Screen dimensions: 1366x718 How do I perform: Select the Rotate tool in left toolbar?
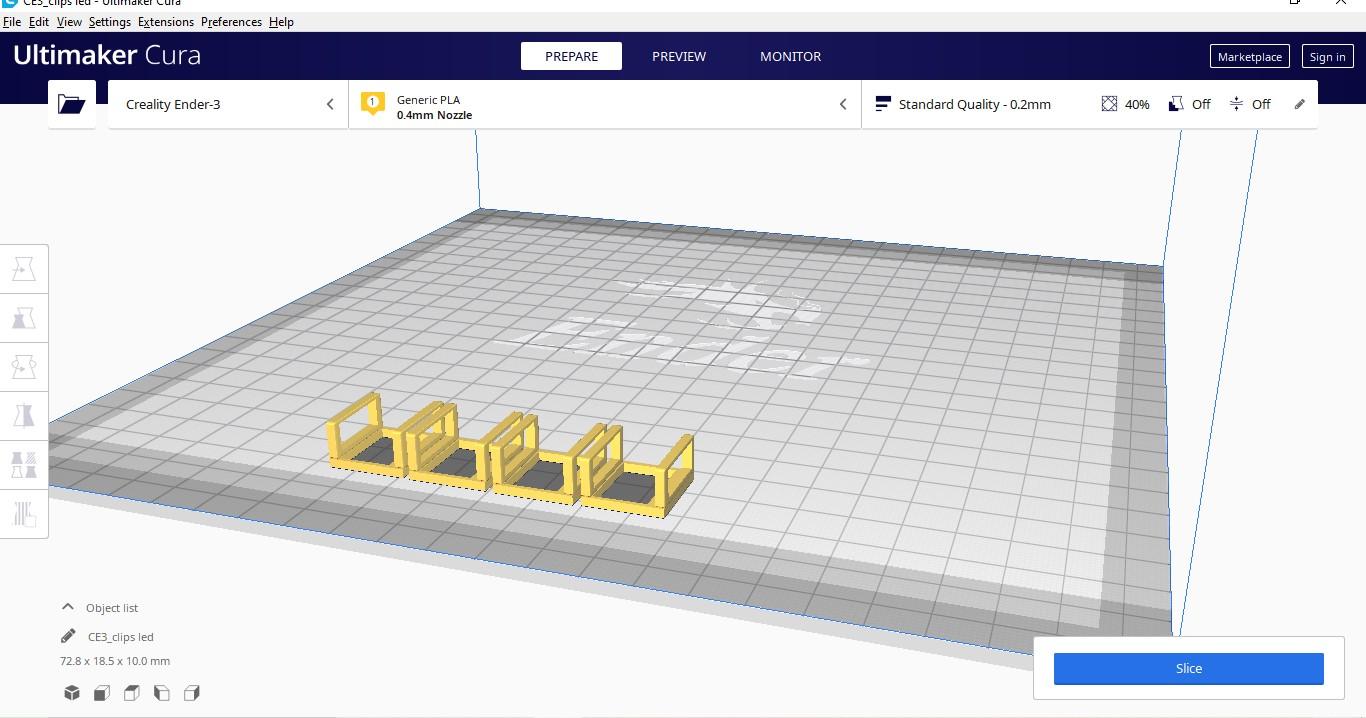[24, 367]
